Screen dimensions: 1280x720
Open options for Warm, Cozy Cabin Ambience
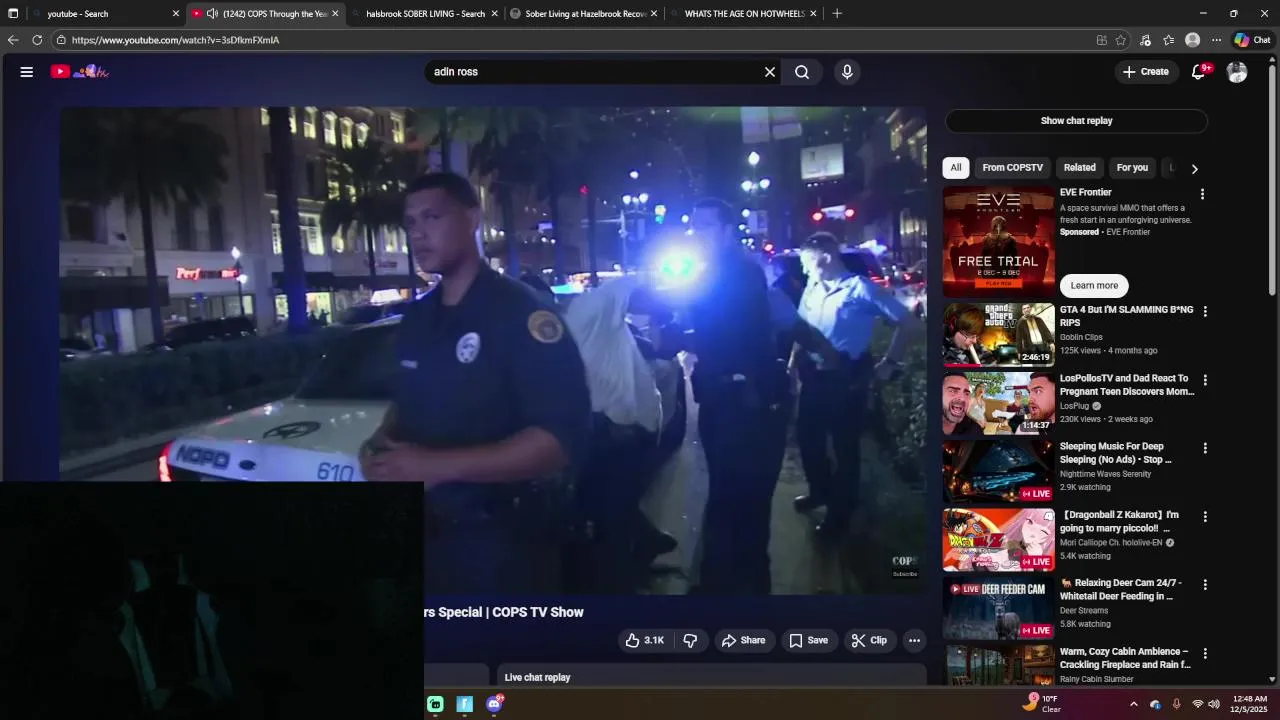pyautogui.click(x=1205, y=653)
